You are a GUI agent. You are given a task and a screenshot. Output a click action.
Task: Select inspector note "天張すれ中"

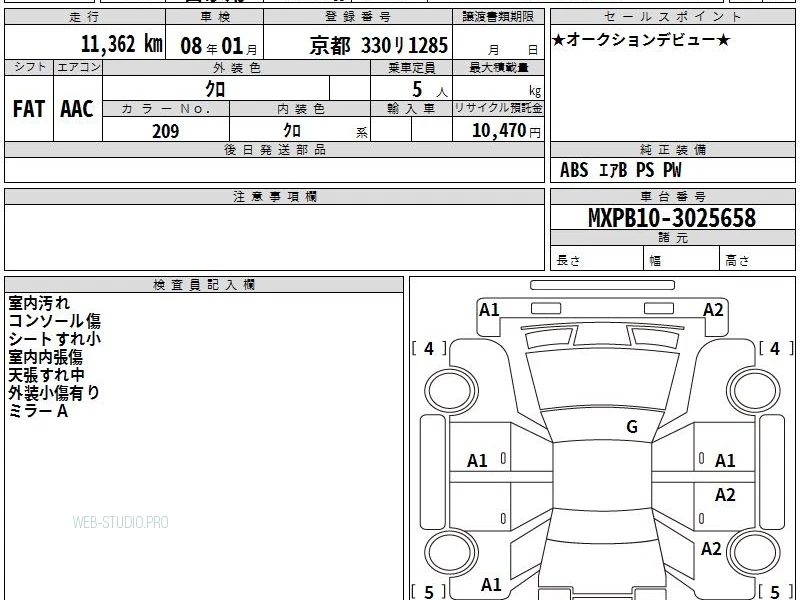[46, 375]
